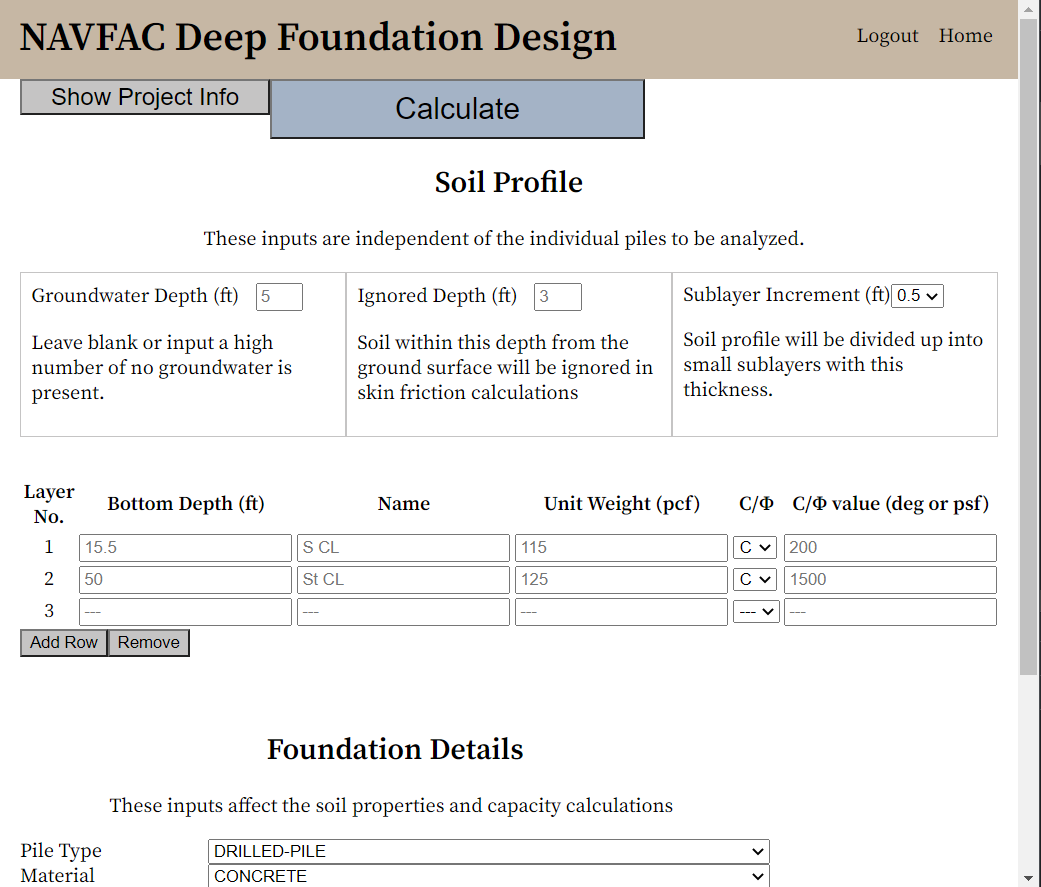Open the Sublayer Increment dropdown

tap(918, 295)
